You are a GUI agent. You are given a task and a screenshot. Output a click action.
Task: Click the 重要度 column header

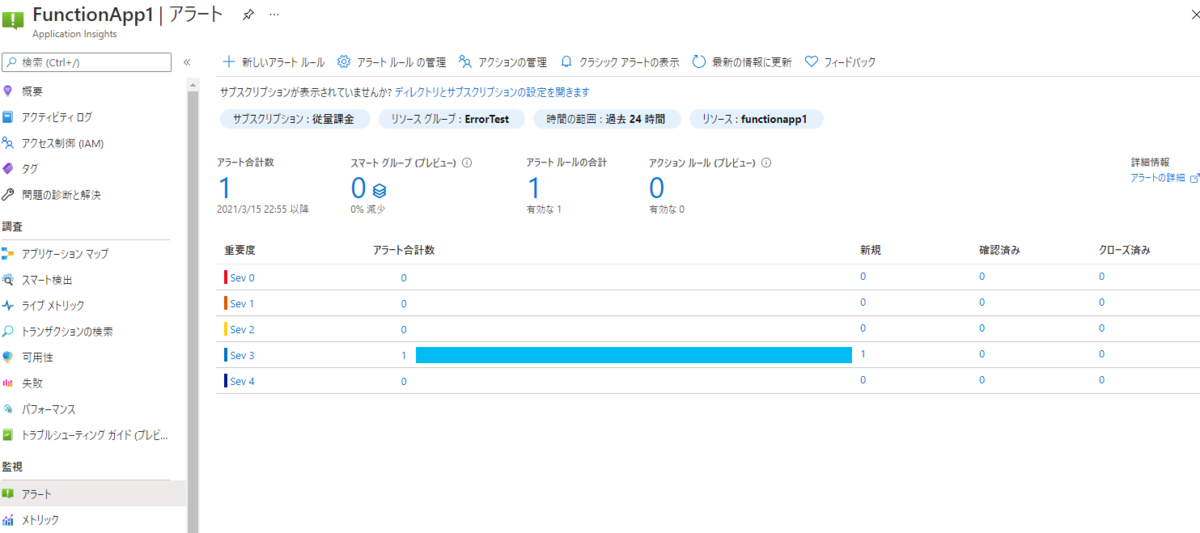click(x=240, y=249)
